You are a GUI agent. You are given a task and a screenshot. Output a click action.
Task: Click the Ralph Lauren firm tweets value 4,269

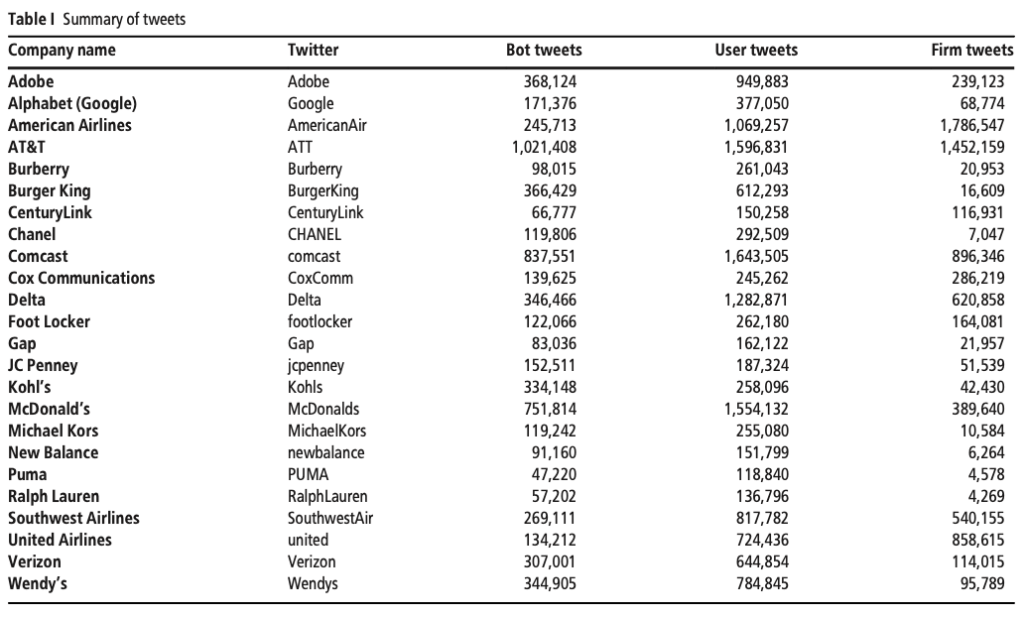pyautogui.click(x=985, y=496)
